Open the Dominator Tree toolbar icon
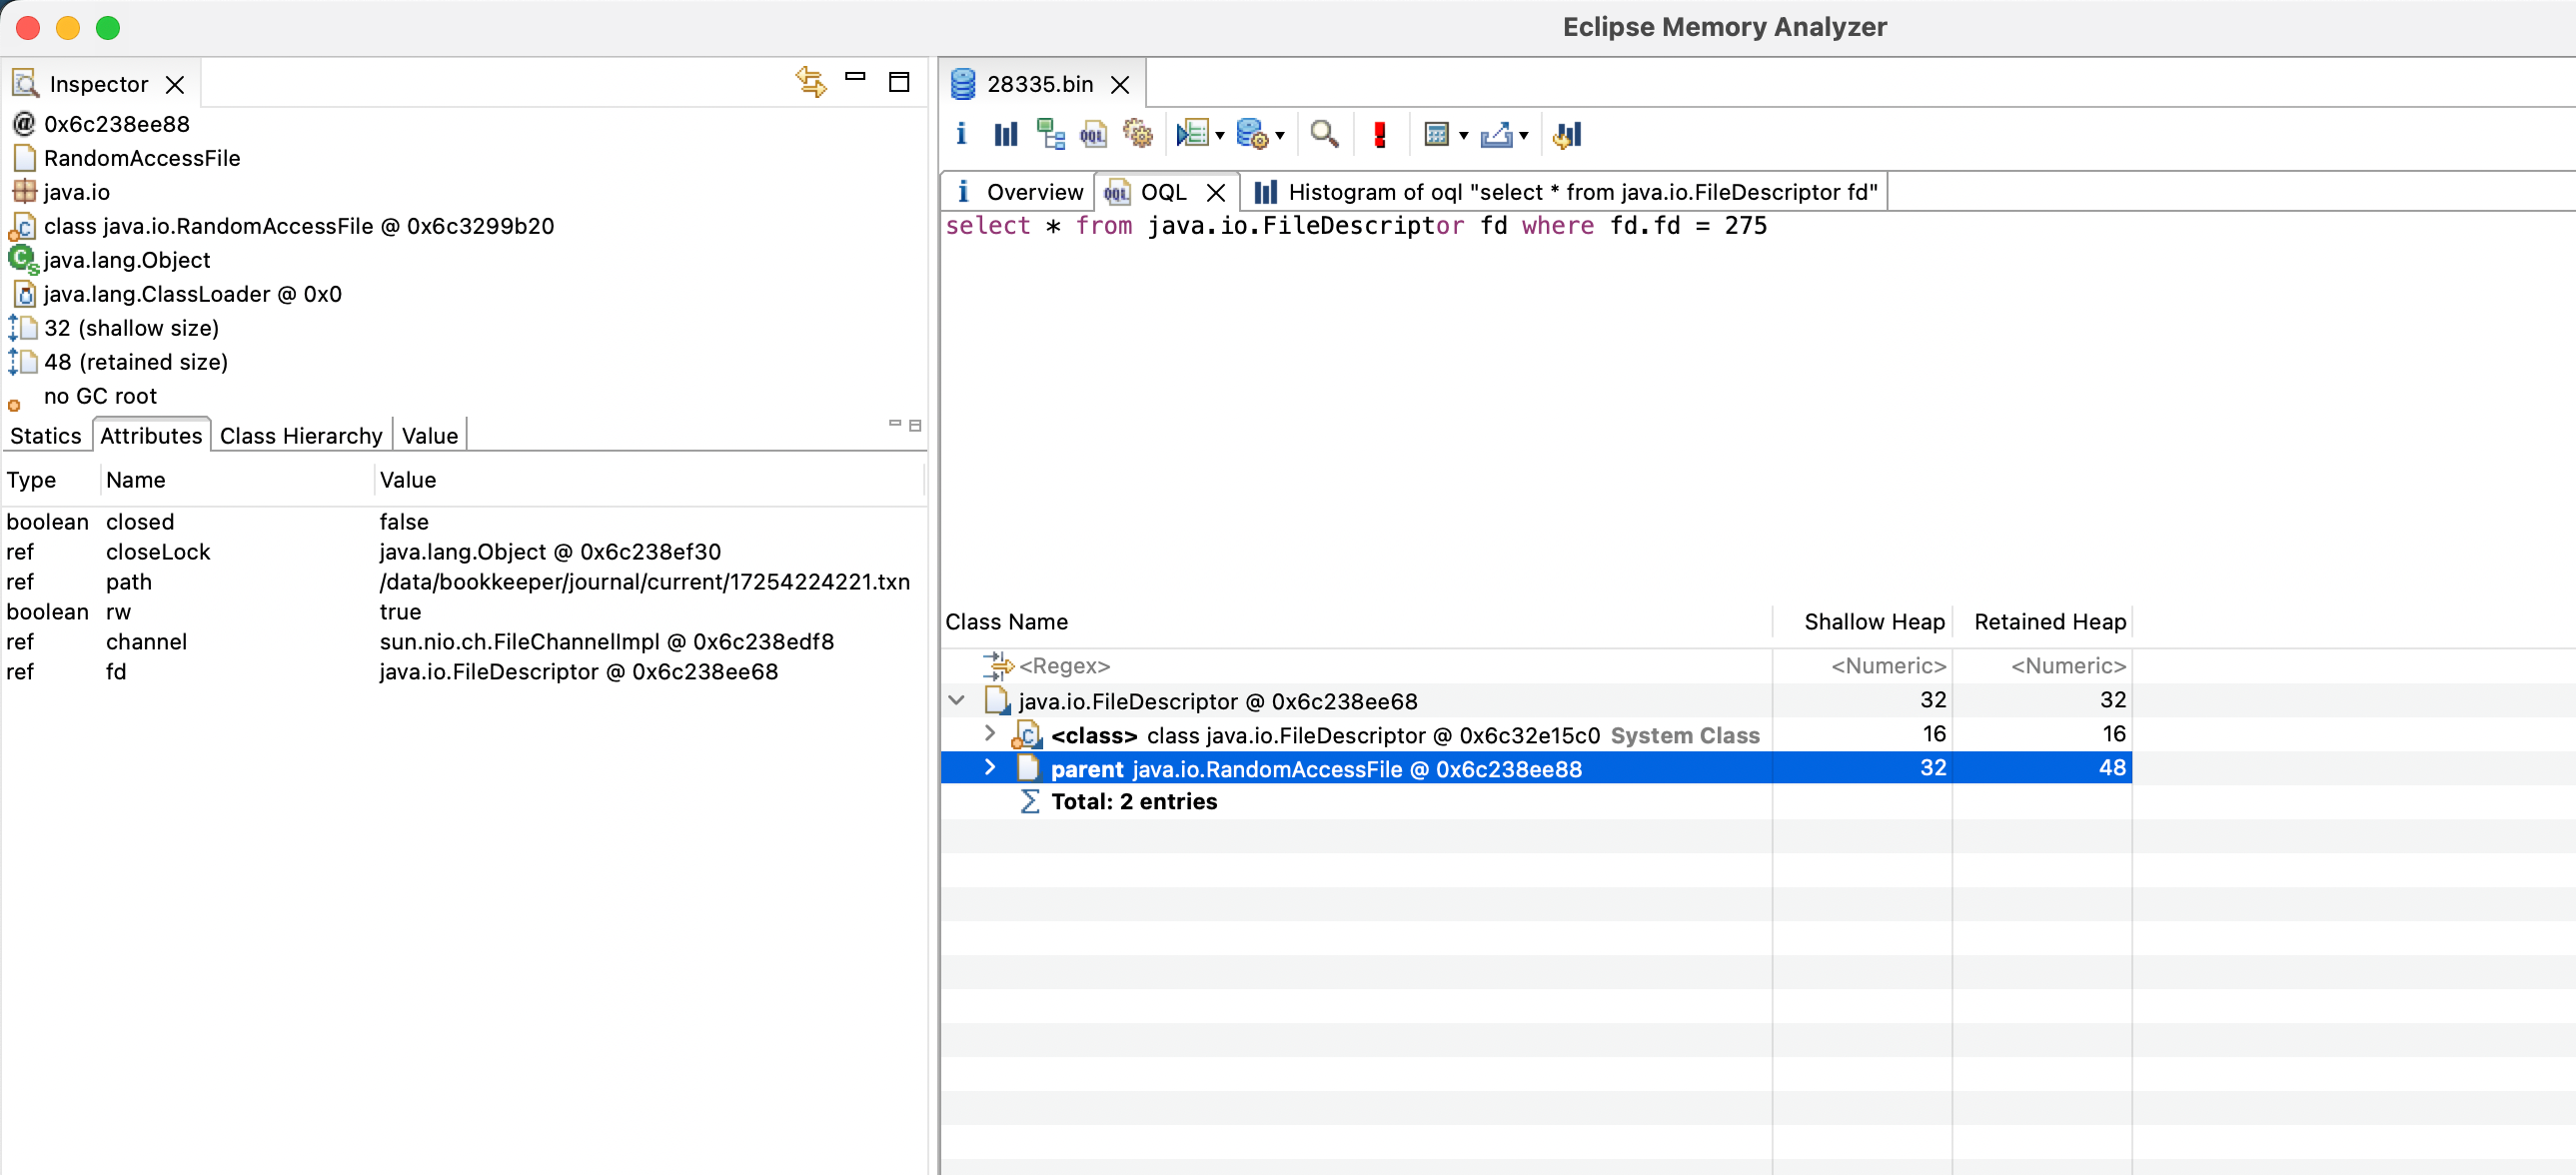 [x=1050, y=134]
